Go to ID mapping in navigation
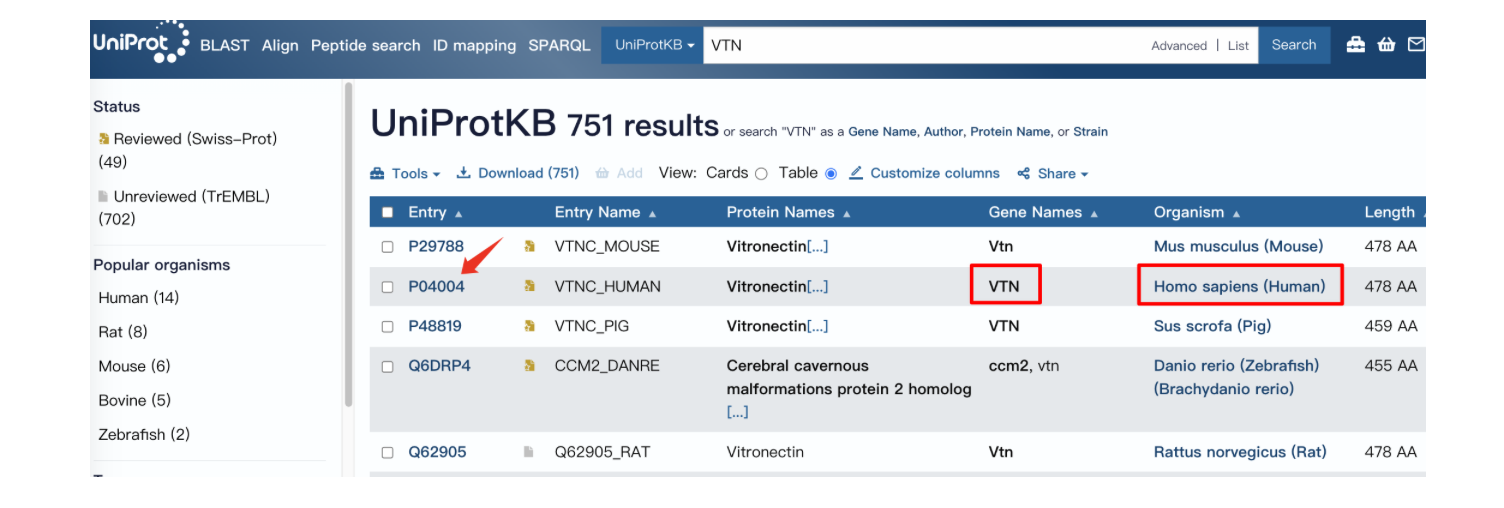Image resolution: width=1504 pixels, height=508 pixels. point(474,45)
